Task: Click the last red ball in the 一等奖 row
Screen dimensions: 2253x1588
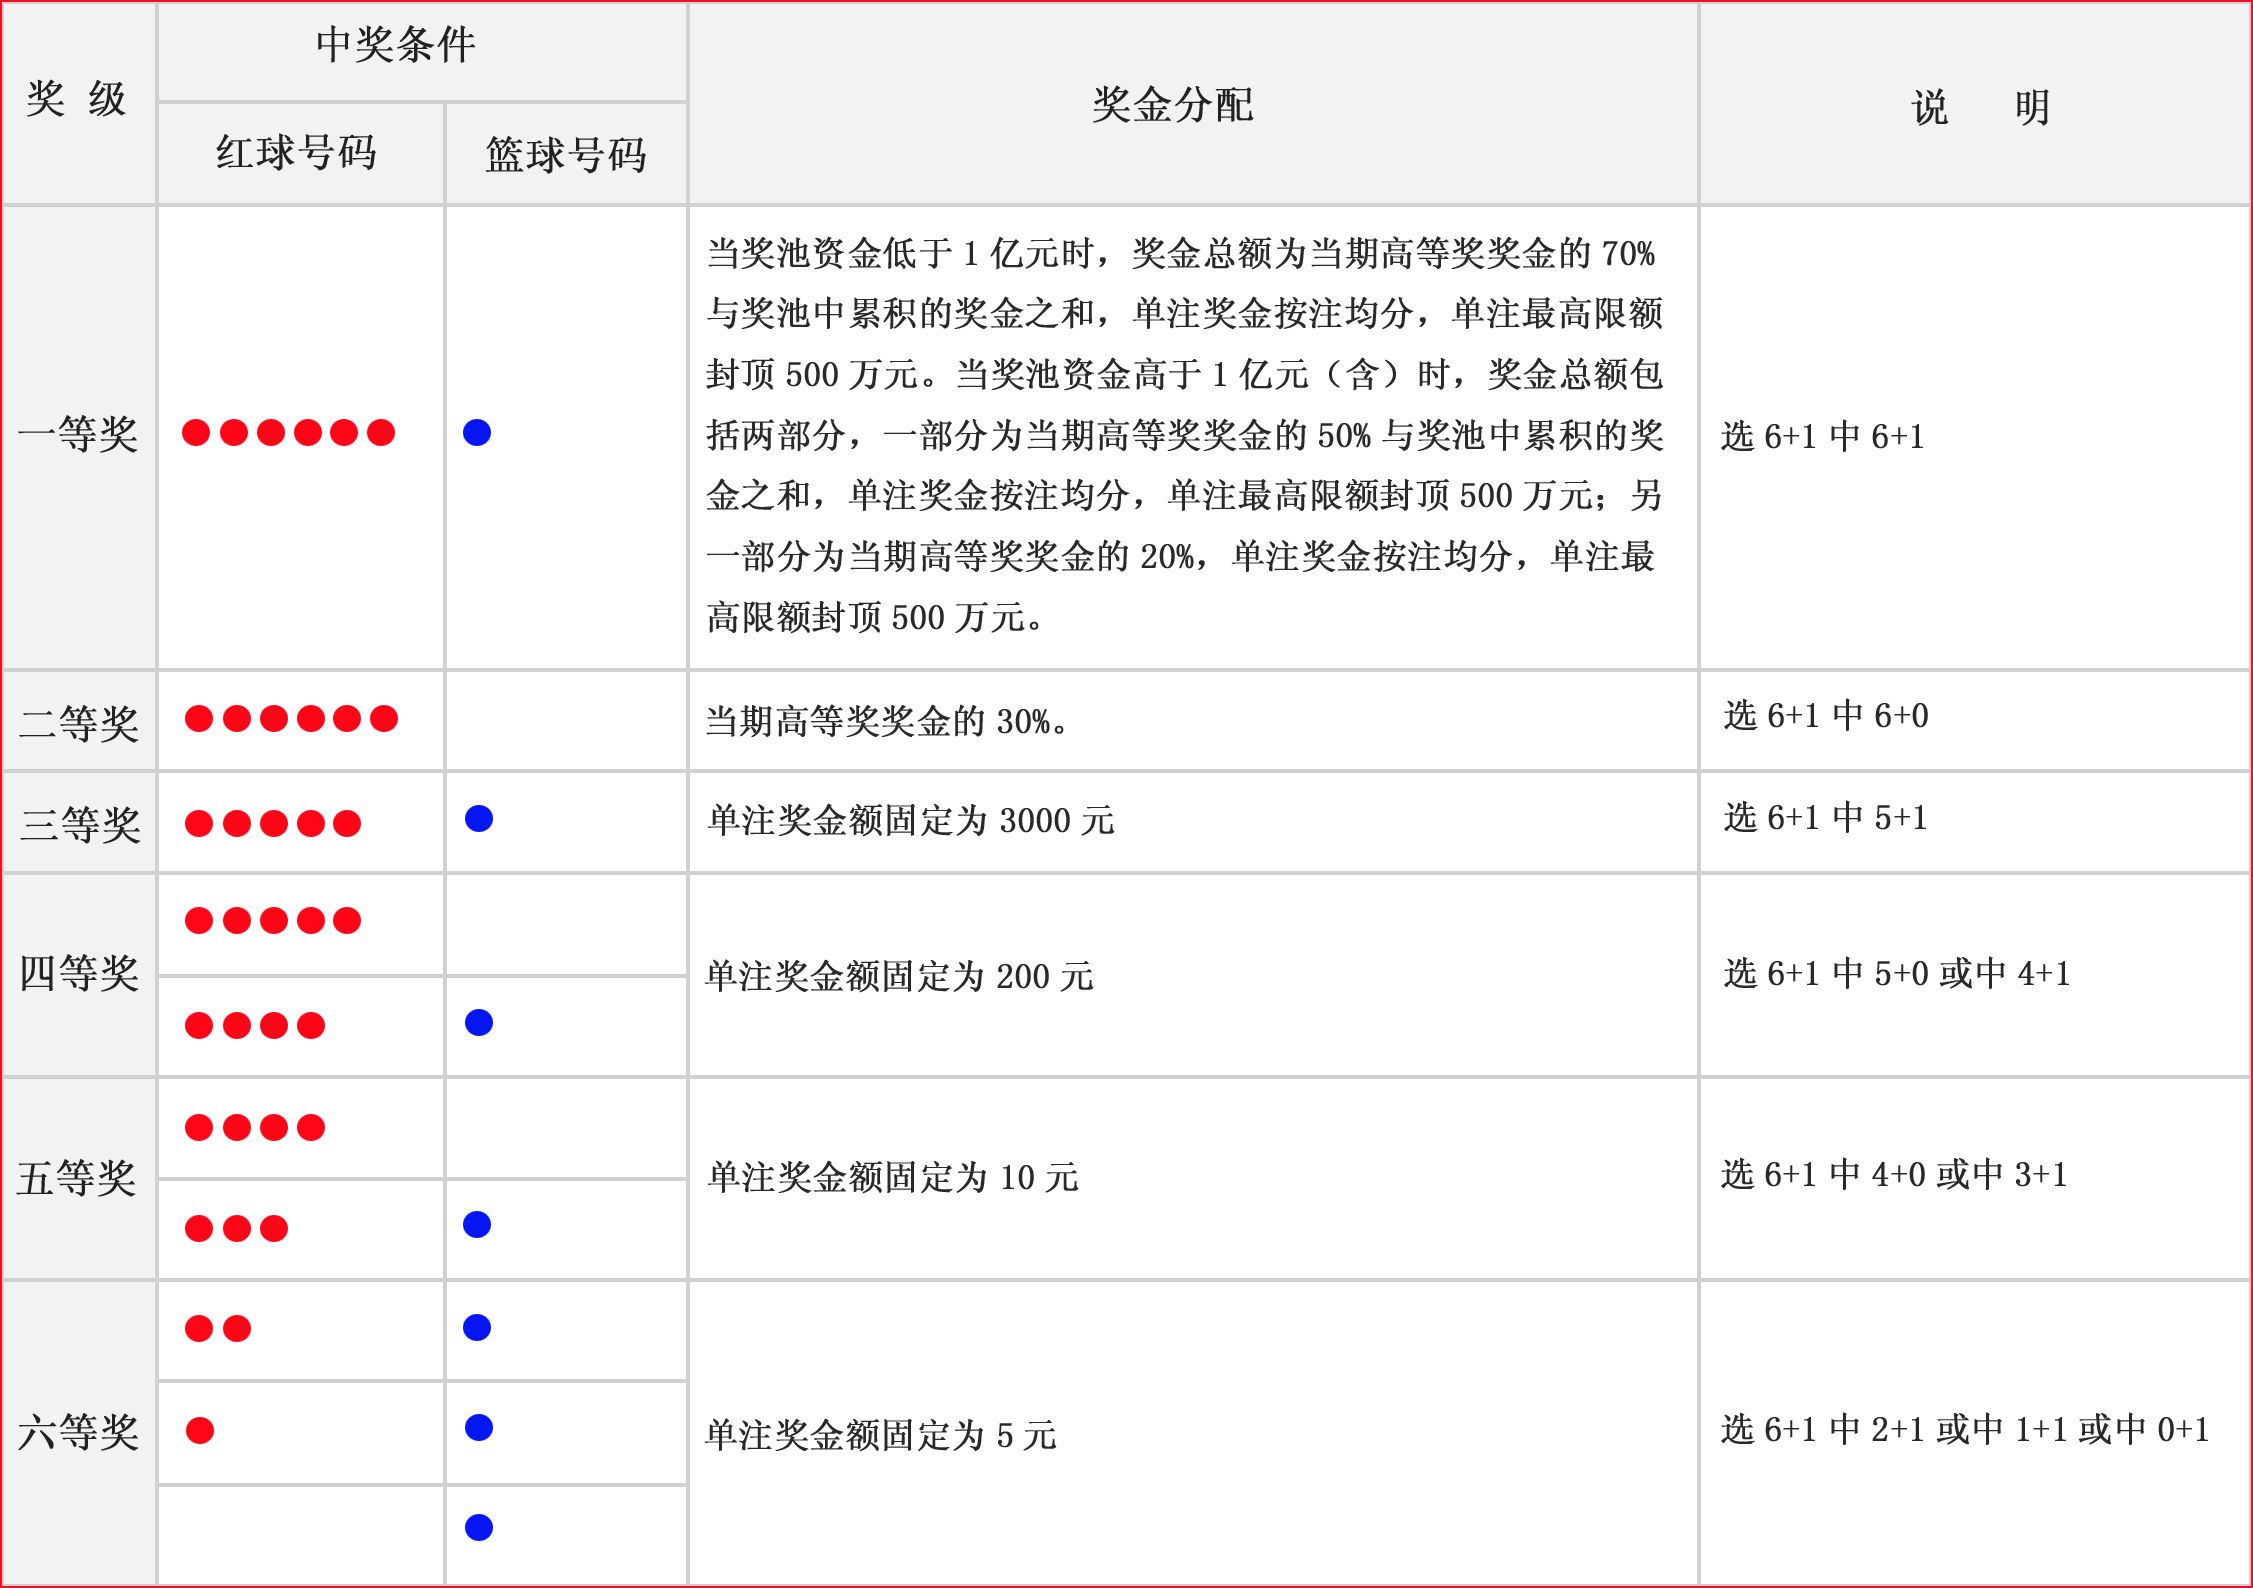Action: tap(381, 432)
